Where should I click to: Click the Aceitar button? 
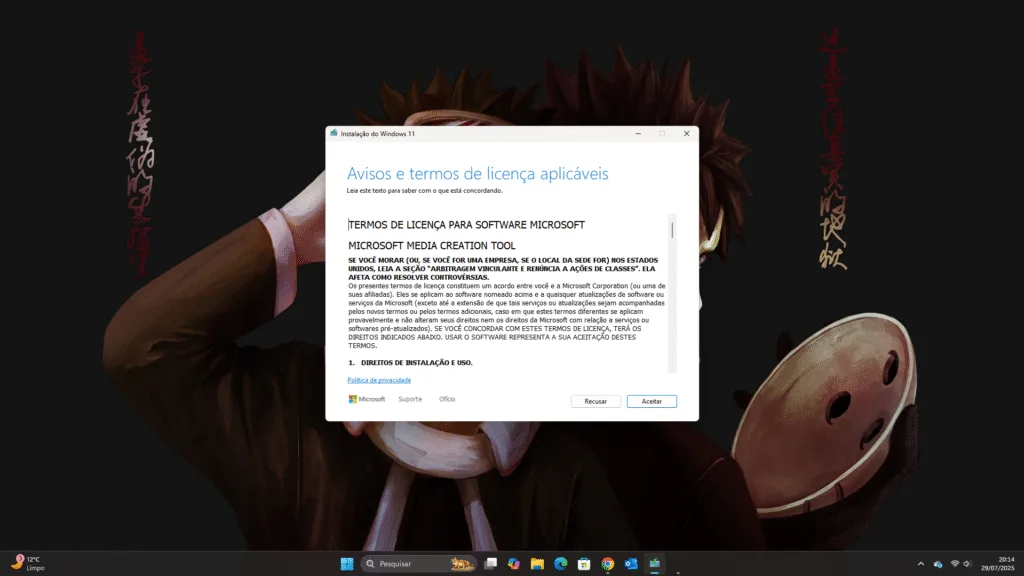coord(651,401)
